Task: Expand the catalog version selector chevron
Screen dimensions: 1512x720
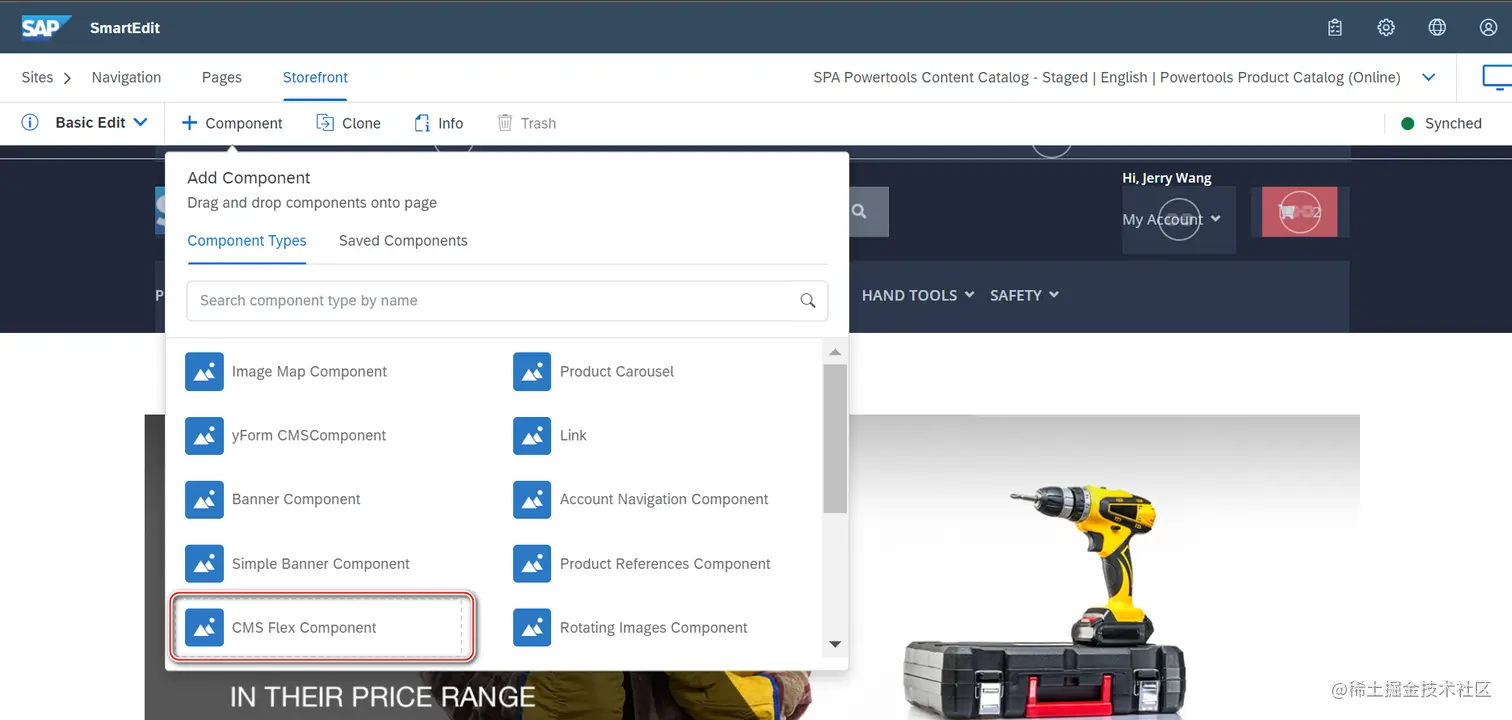Action: pos(1429,77)
